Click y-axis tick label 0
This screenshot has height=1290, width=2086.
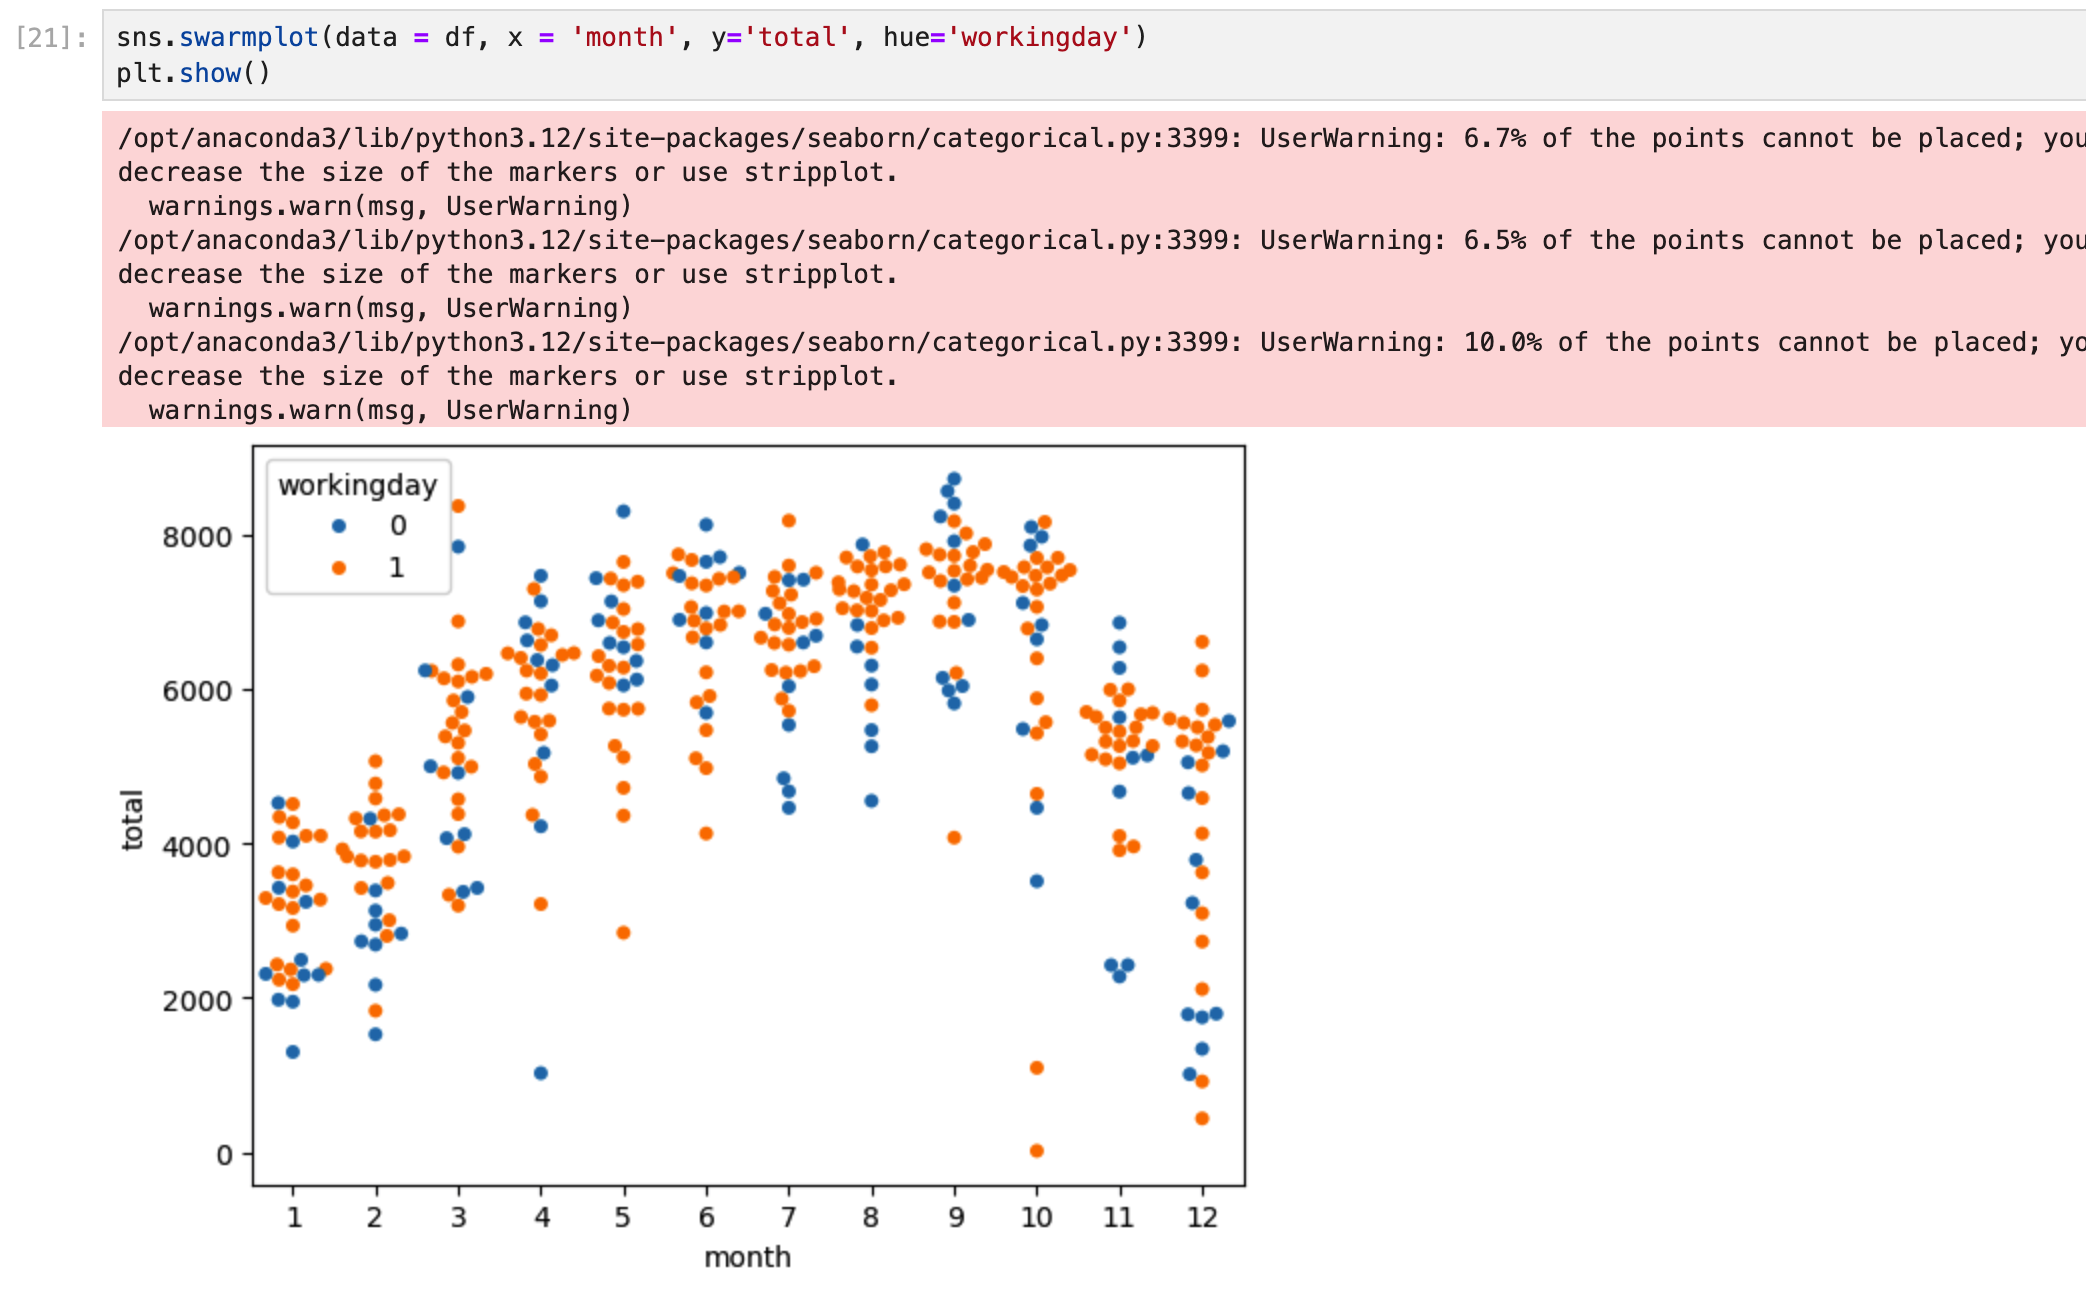click(225, 1156)
